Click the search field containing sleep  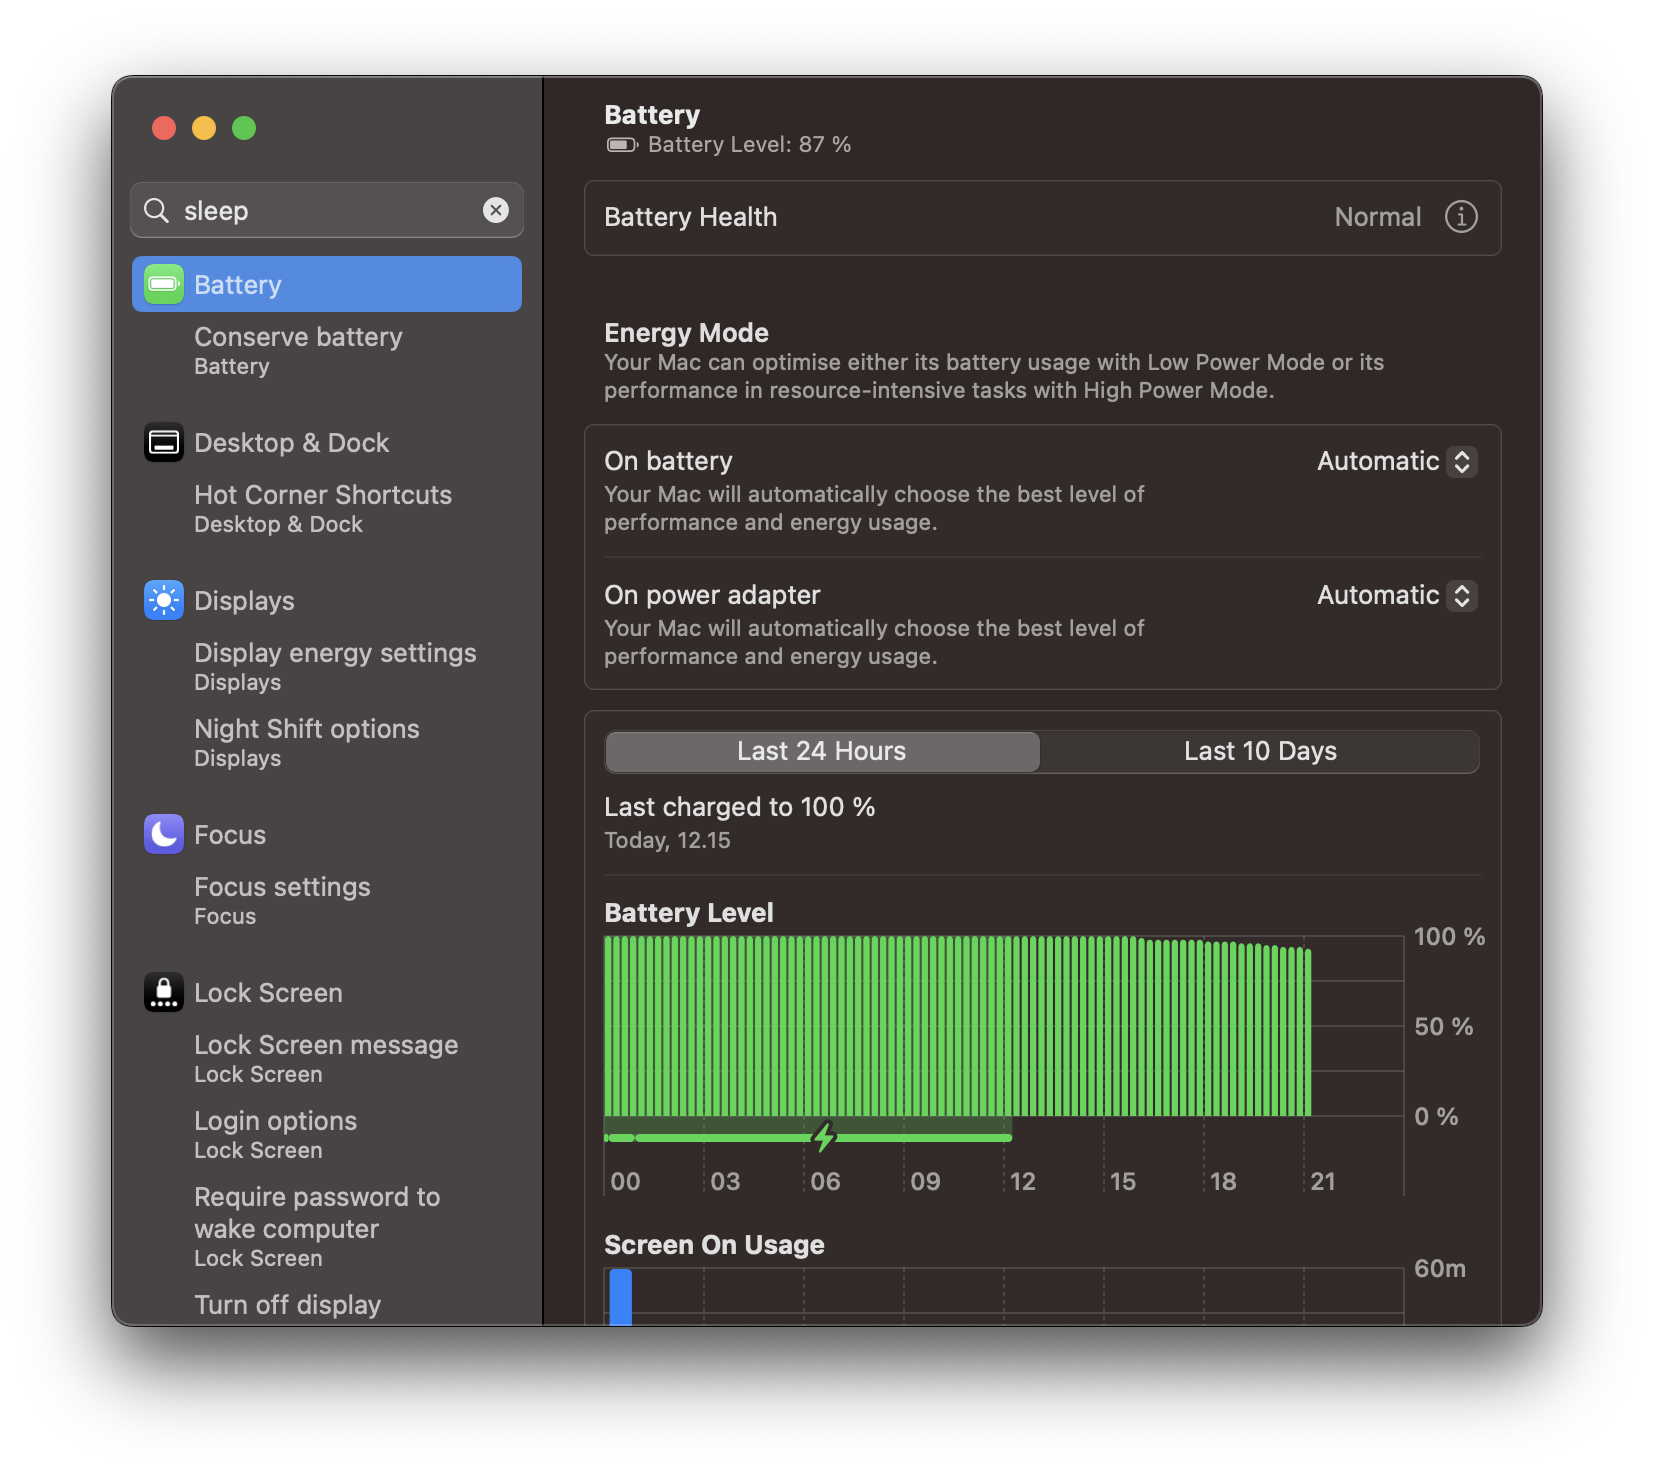[x=327, y=210]
